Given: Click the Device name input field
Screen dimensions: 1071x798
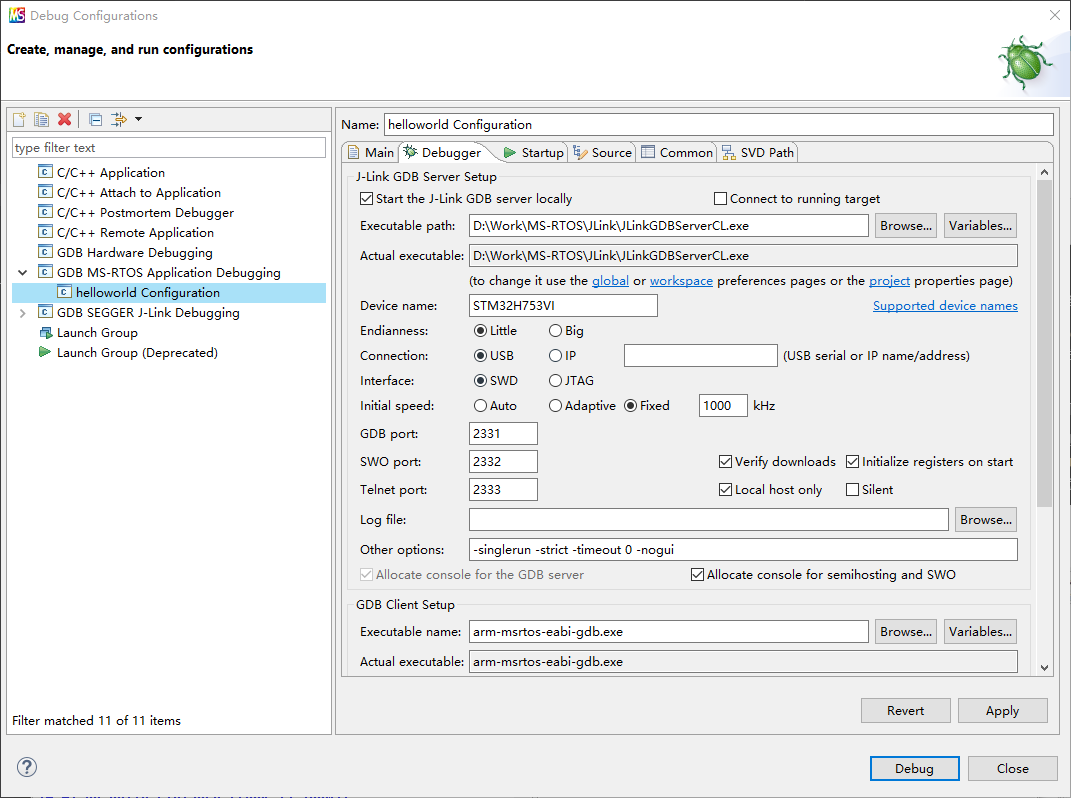Looking at the screenshot, I should tap(563, 305).
